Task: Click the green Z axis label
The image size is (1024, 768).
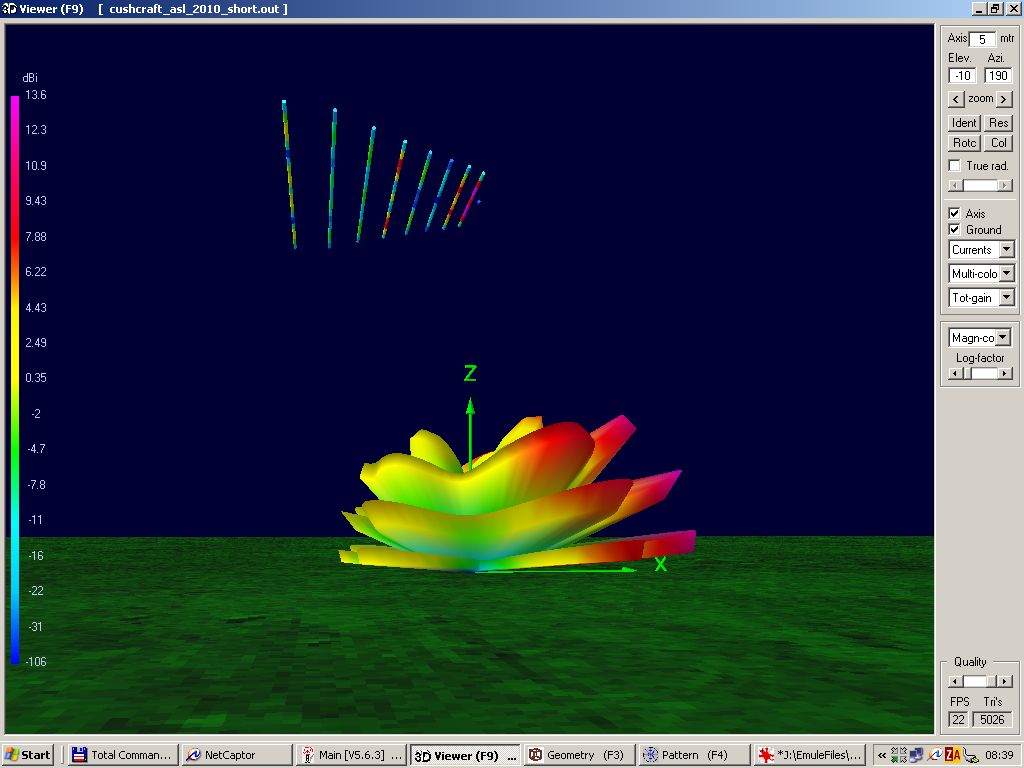Action: click(x=470, y=374)
